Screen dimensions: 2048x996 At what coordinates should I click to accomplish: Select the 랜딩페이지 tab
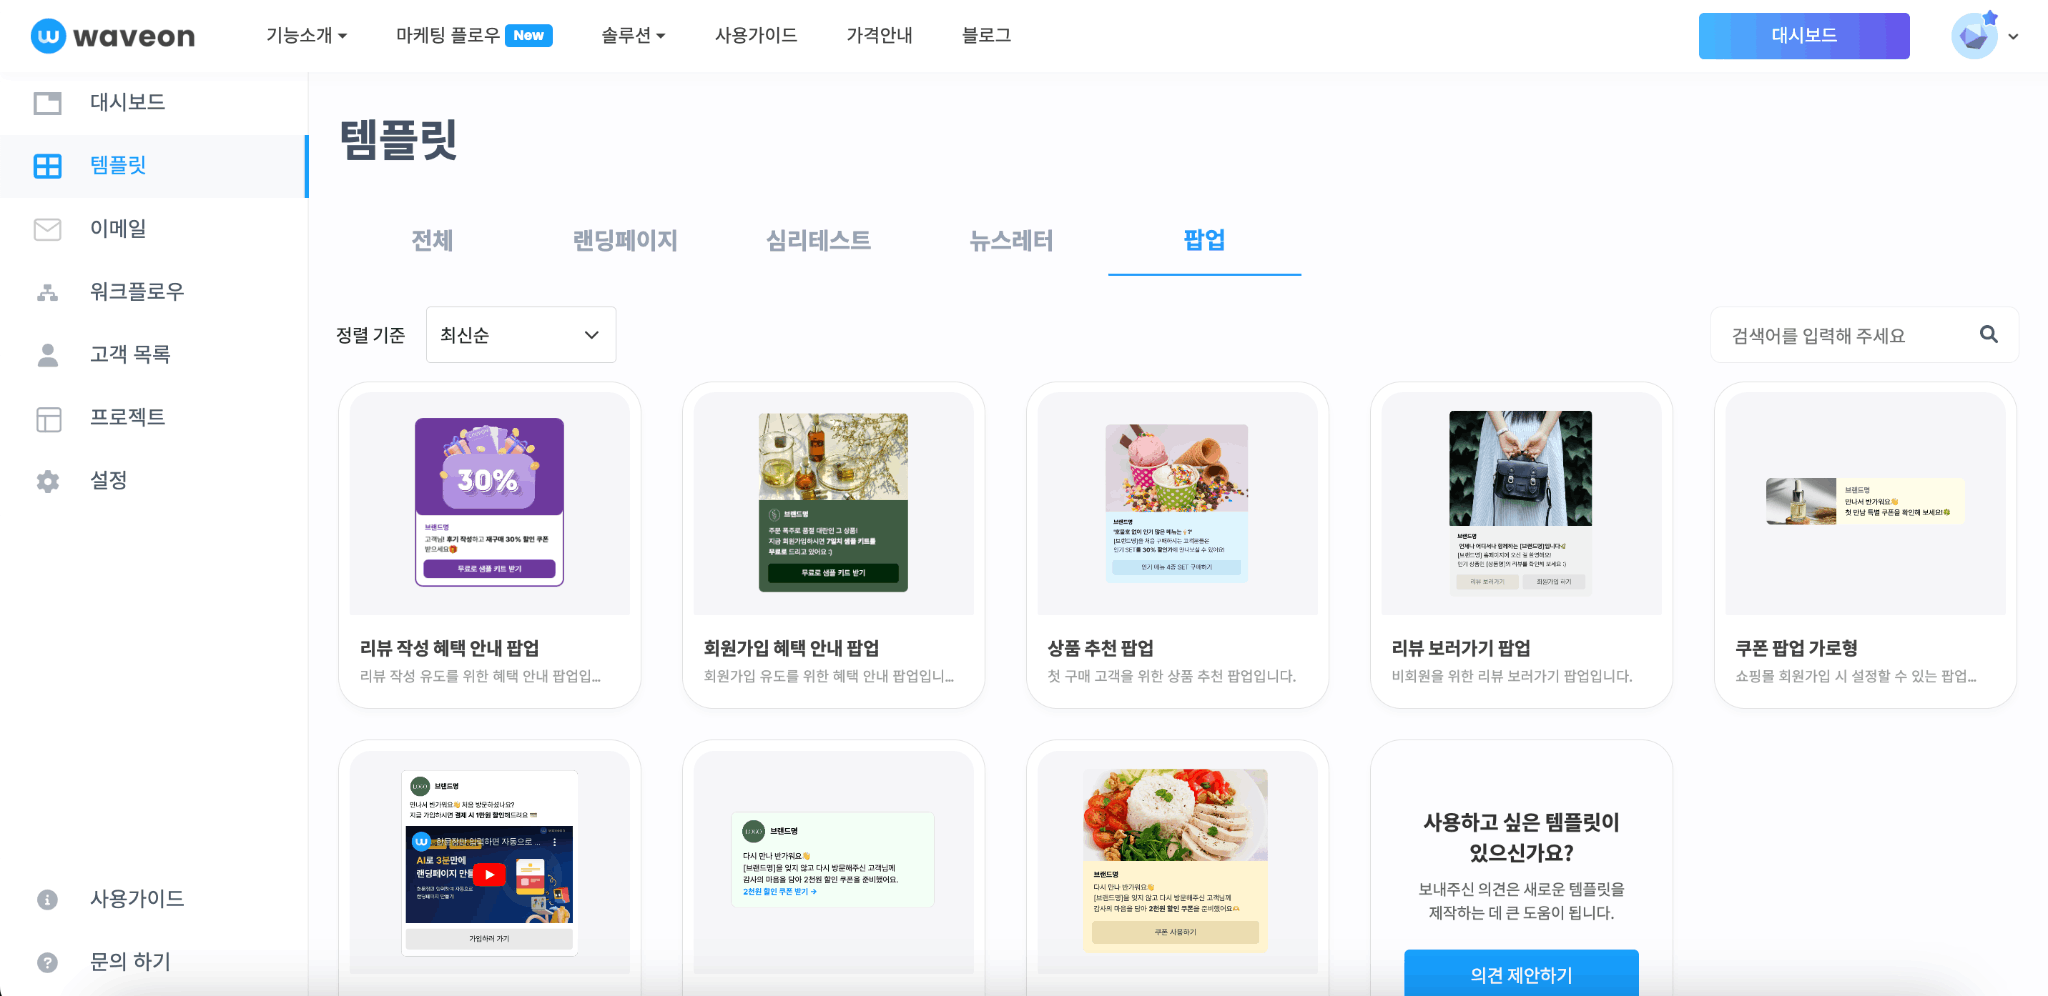(x=624, y=241)
